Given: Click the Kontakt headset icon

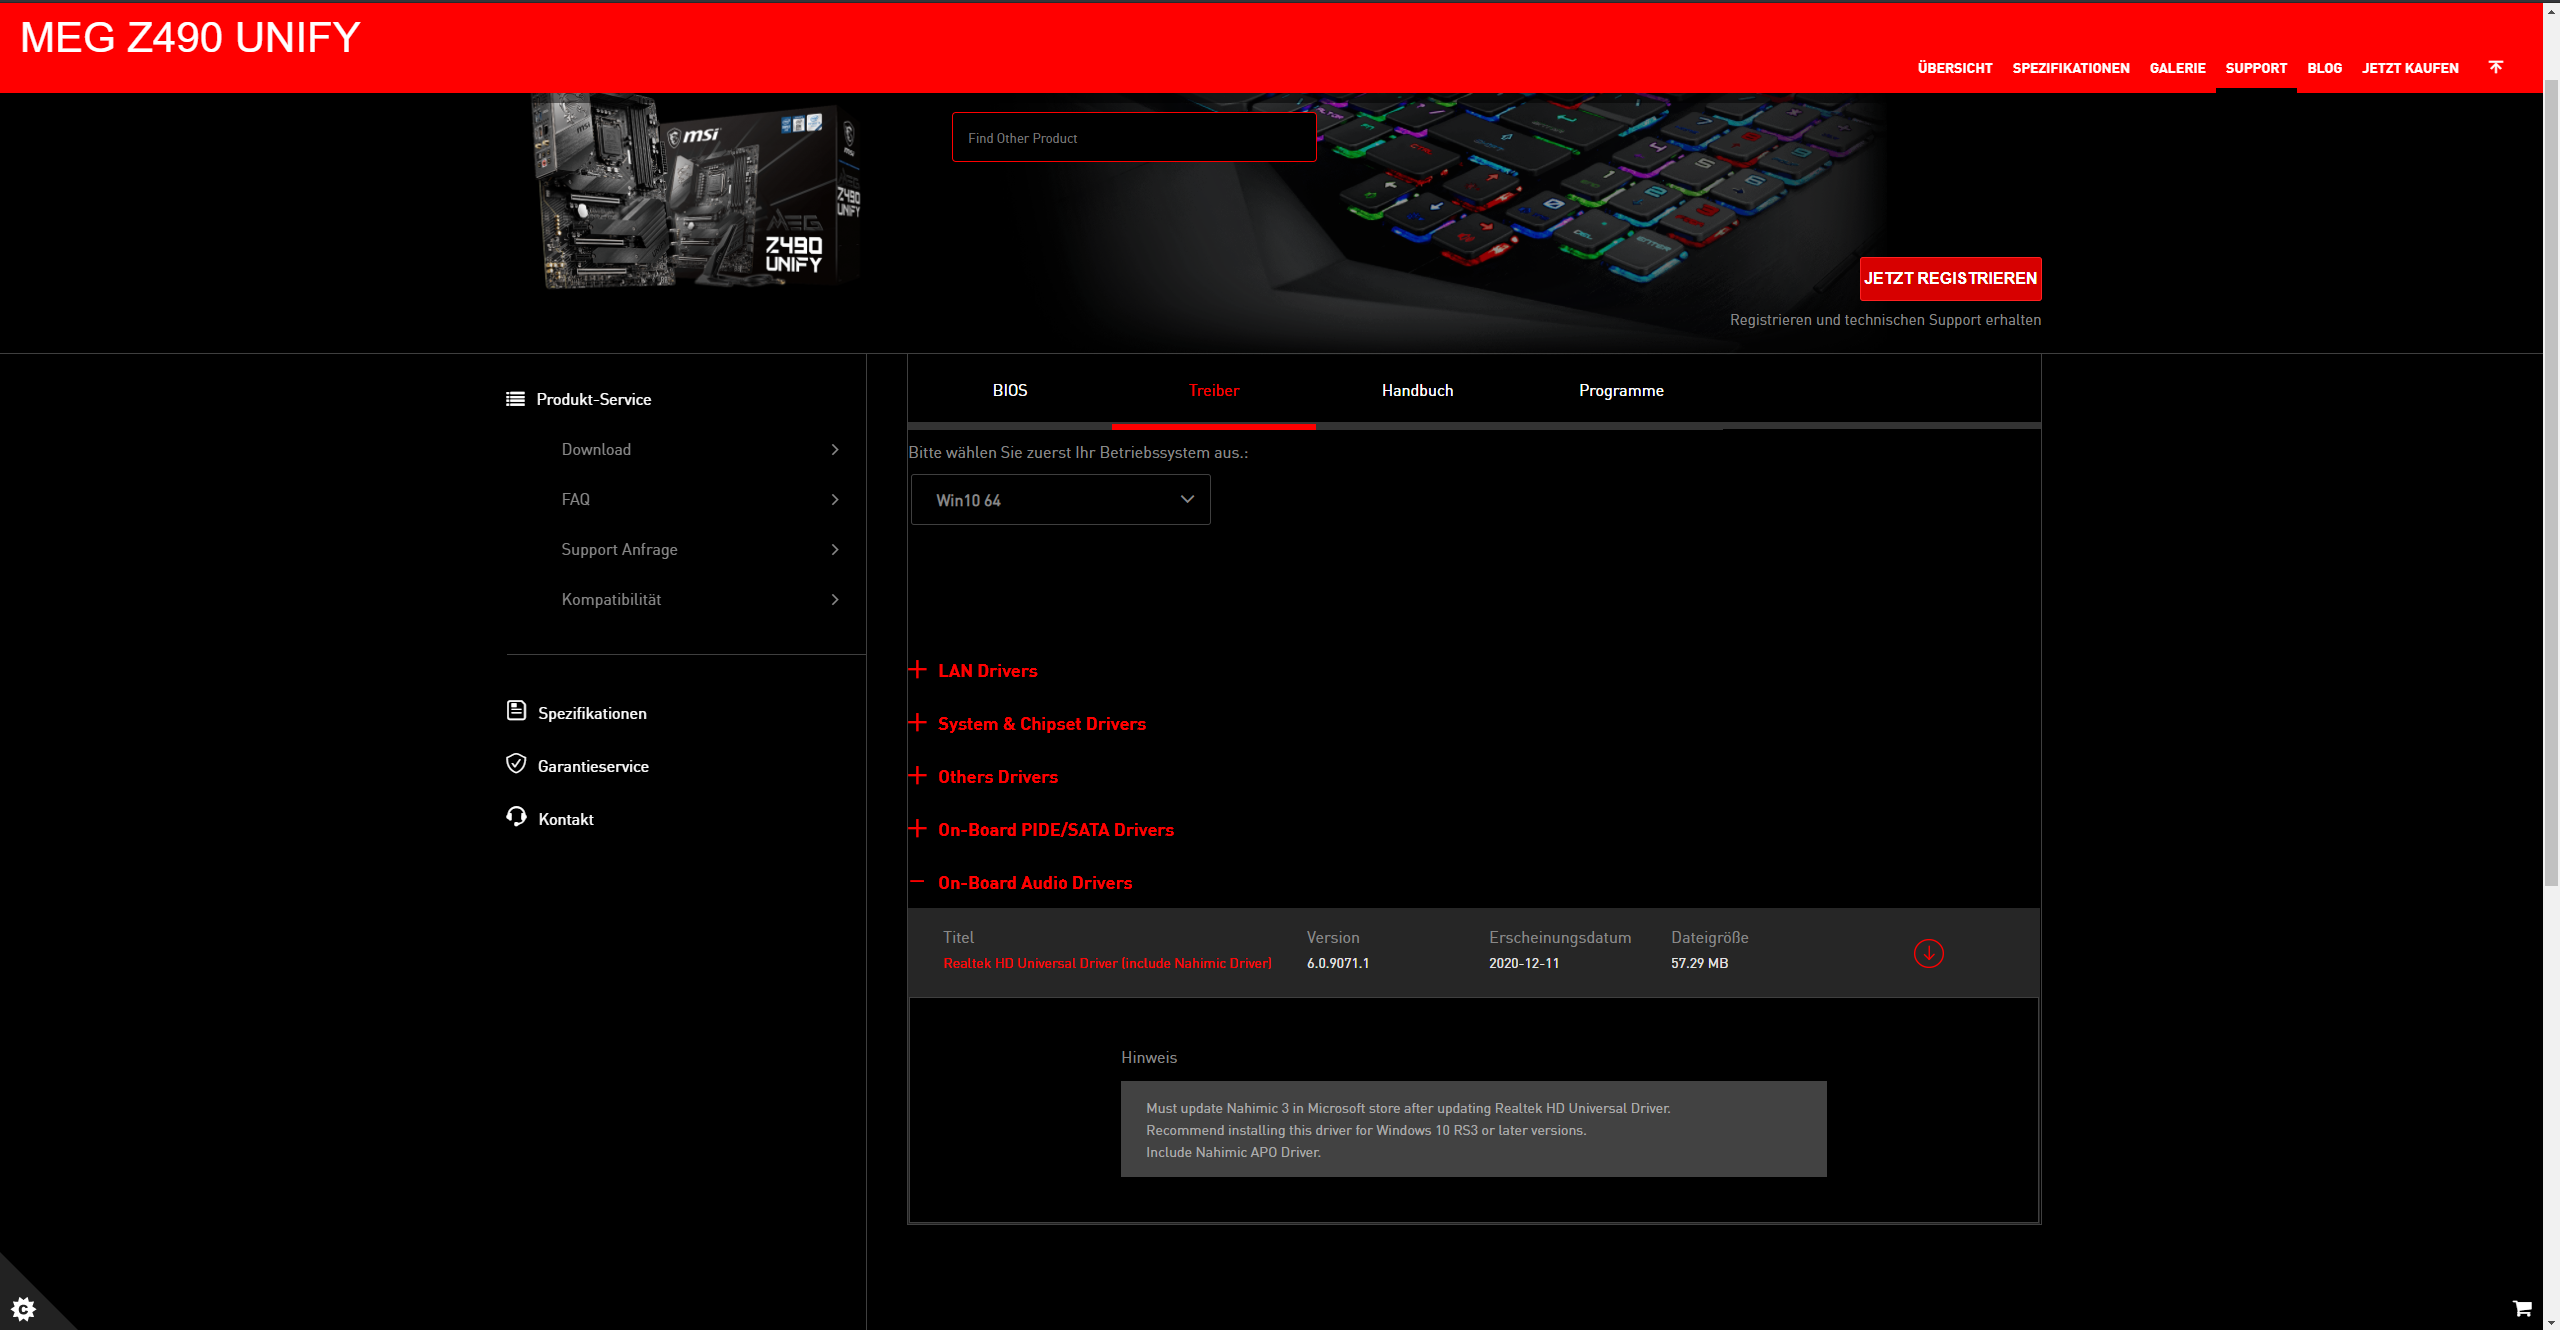Looking at the screenshot, I should pyautogui.click(x=516, y=817).
